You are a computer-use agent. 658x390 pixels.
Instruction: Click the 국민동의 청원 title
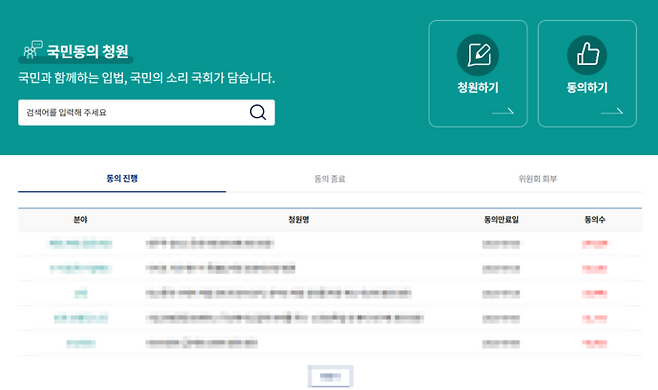(x=87, y=51)
